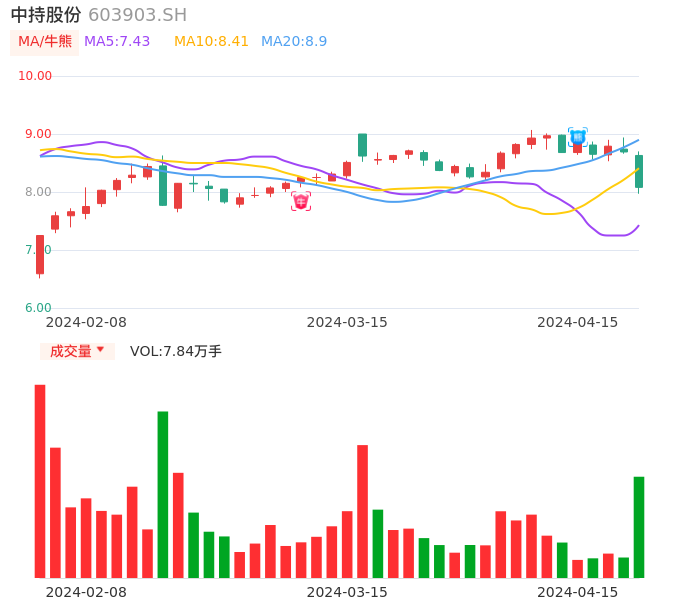Click the tallest red volume bar

click(x=40, y=480)
